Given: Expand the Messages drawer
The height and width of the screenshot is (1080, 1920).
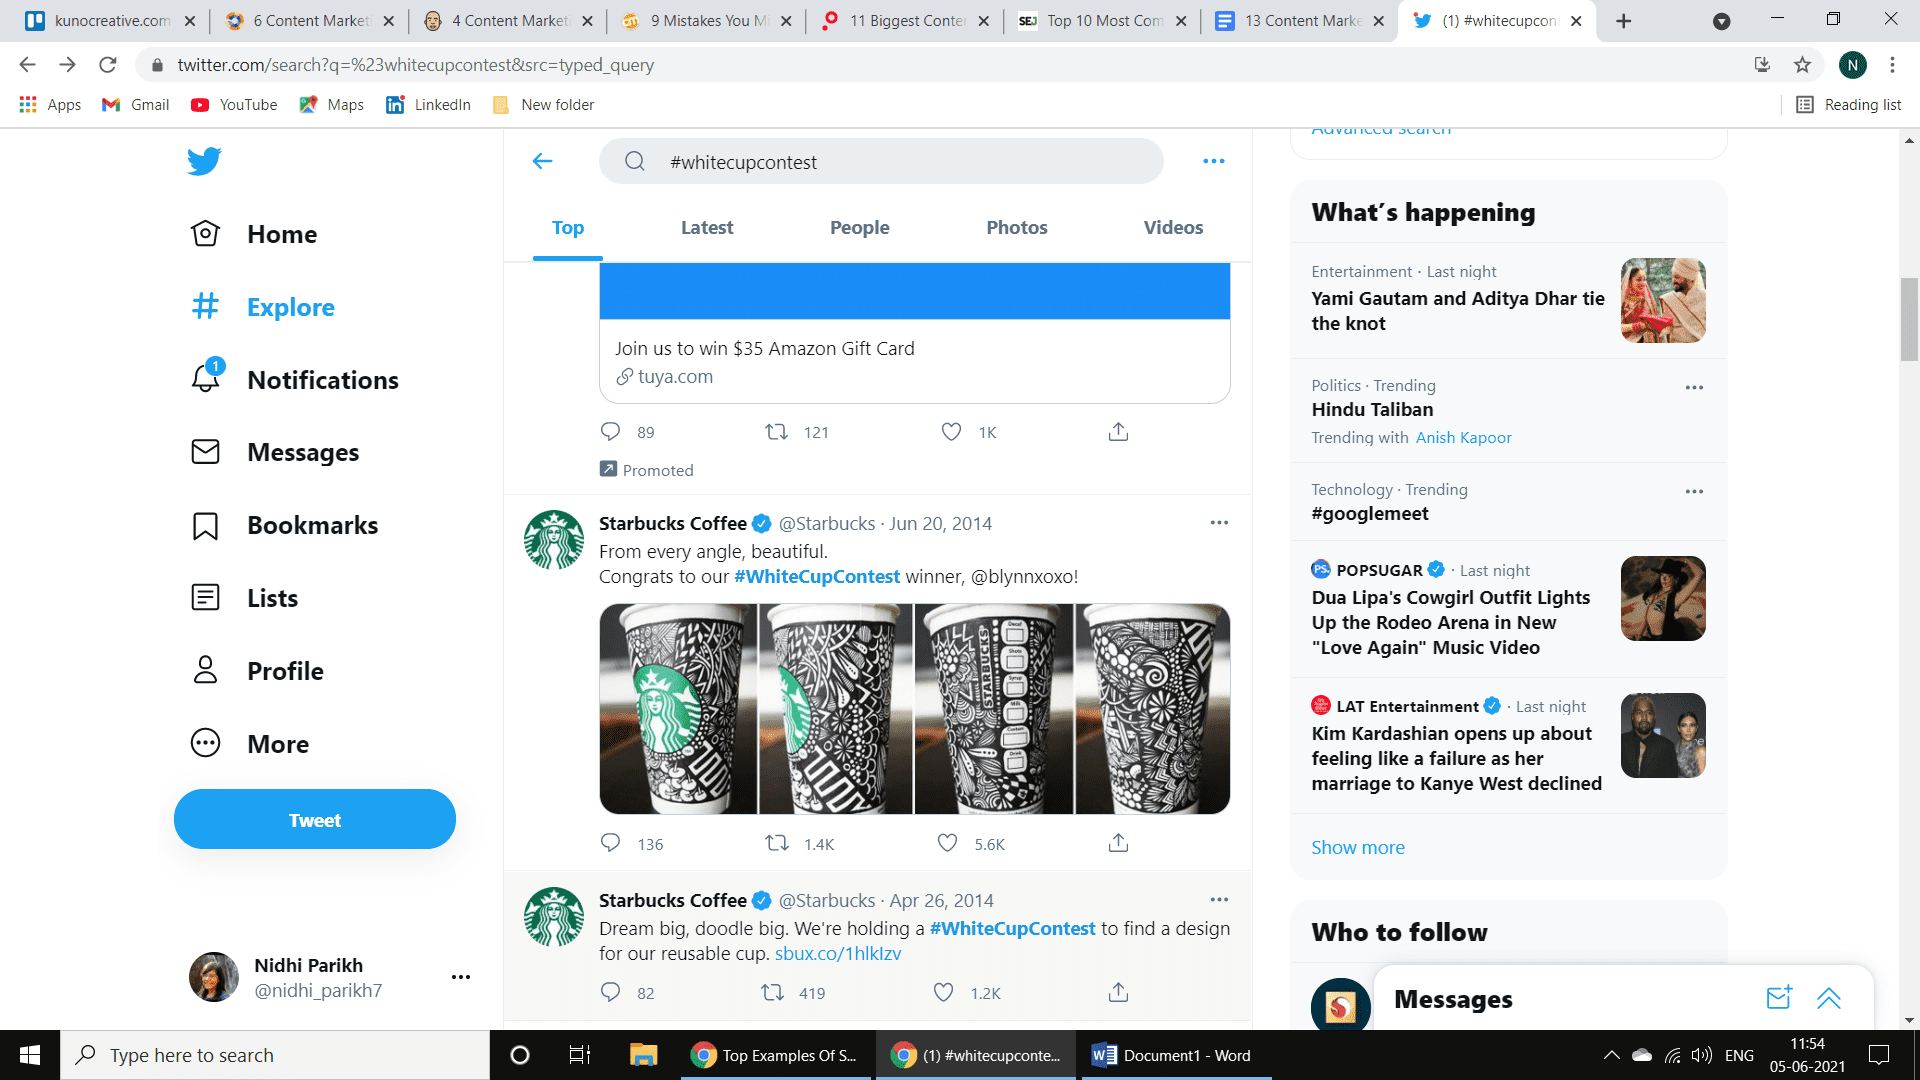Looking at the screenshot, I should (1829, 998).
